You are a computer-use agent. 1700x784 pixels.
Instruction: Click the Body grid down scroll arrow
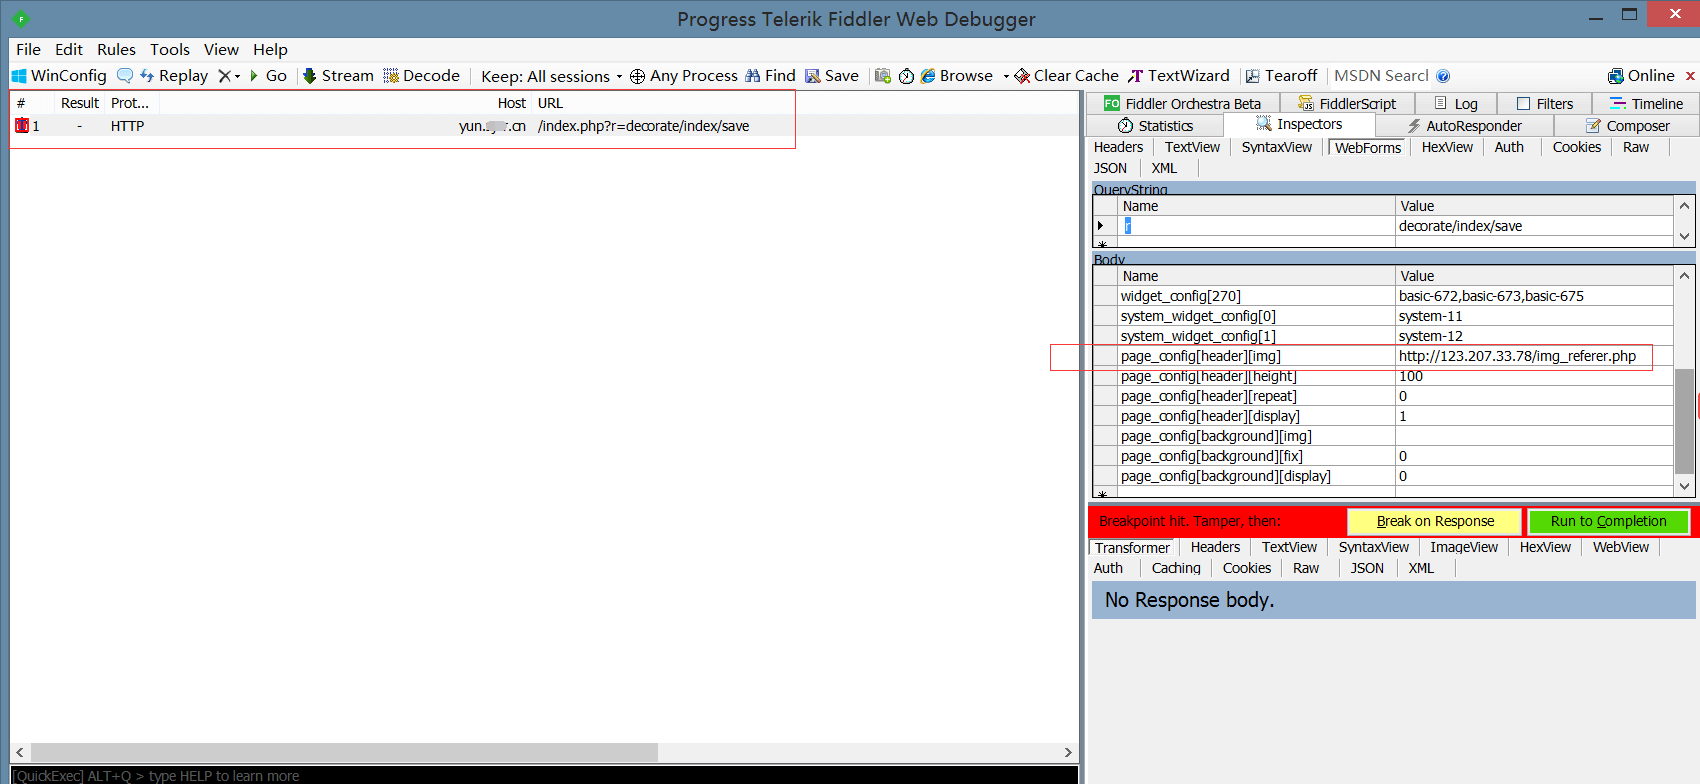point(1685,486)
